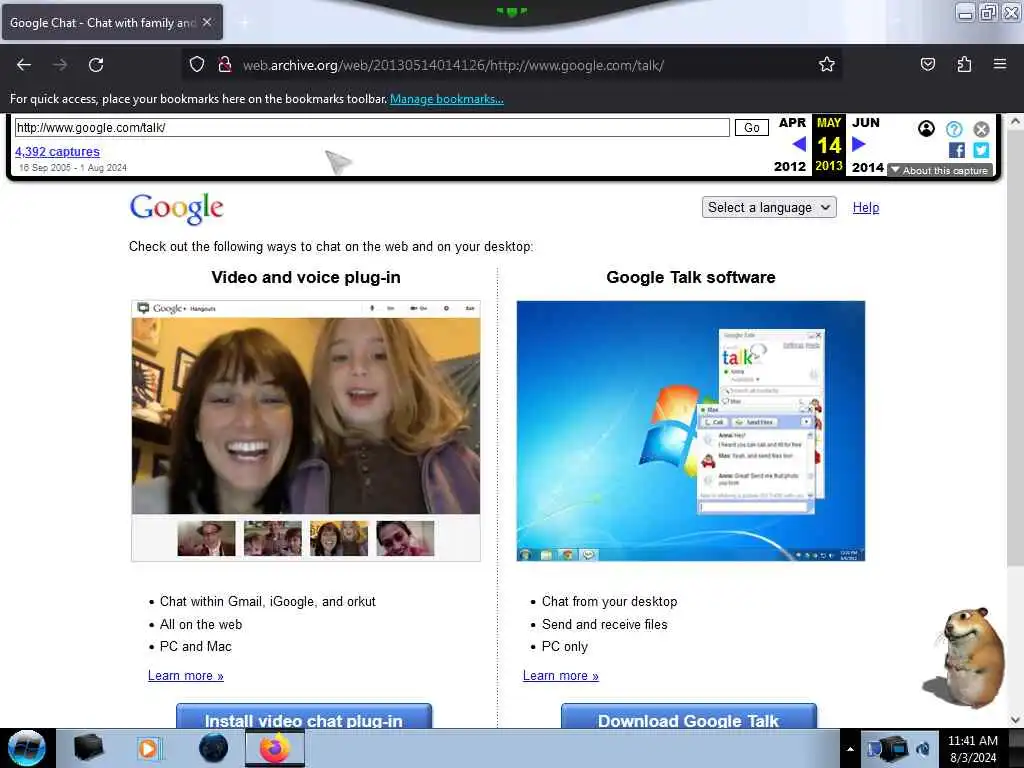The image size is (1024, 768).
Task: Open a new browser tab
Action: 244,22
